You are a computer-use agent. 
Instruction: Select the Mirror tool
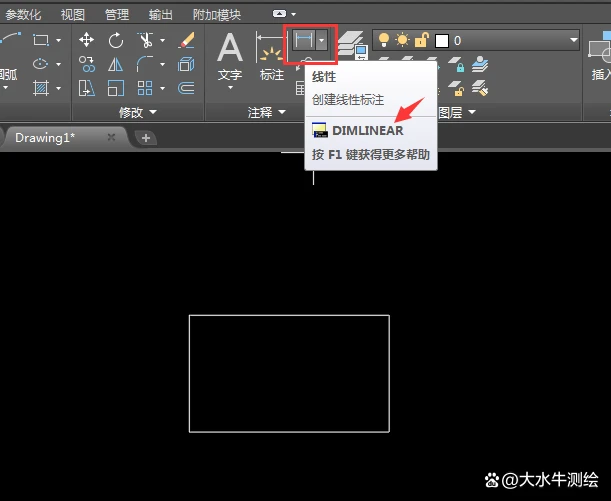pyautogui.click(x=115, y=64)
